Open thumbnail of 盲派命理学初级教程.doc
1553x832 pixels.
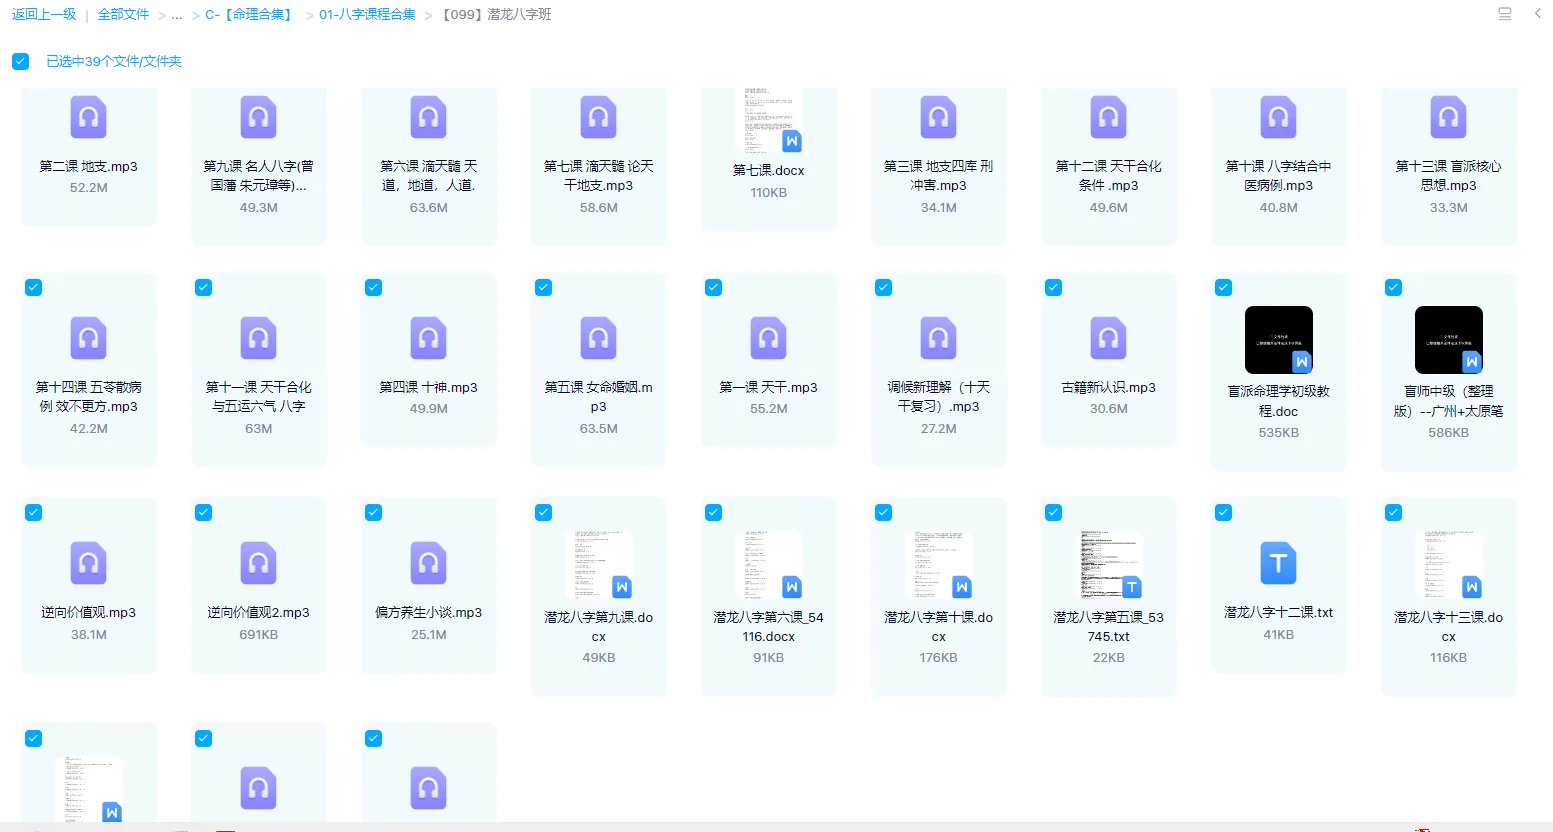pos(1278,340)
